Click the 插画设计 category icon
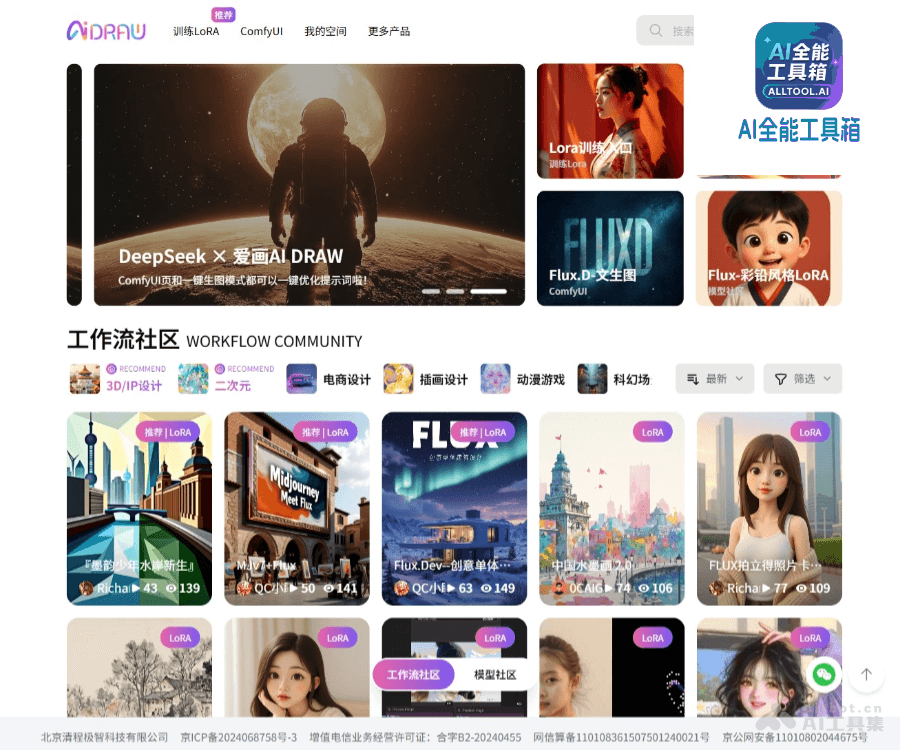 coord(398,379)
